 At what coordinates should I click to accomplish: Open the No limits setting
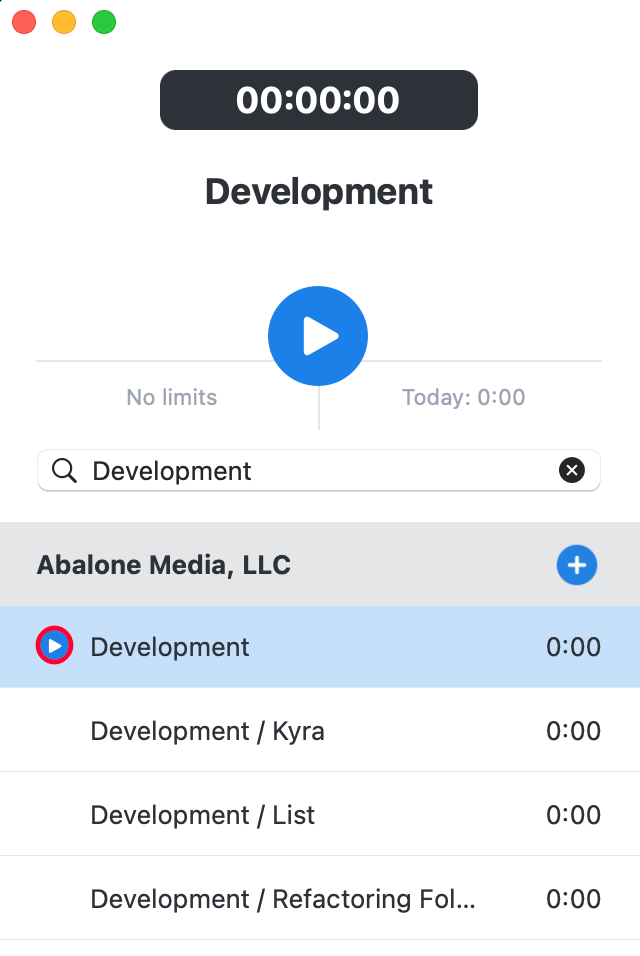click(172, 398)
